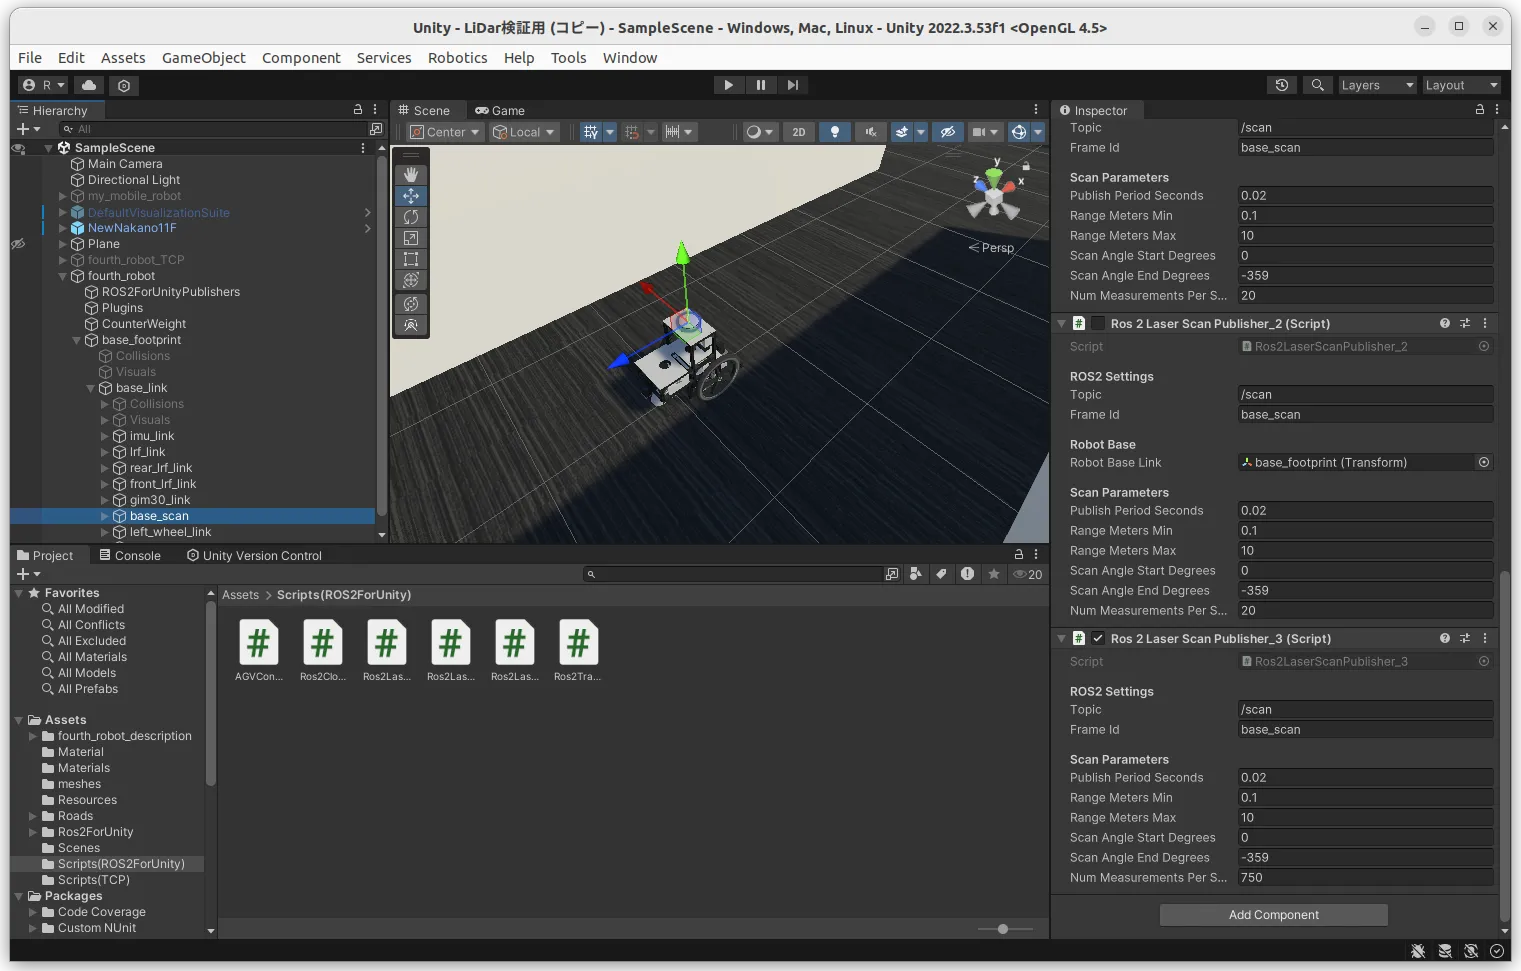Enable Ros 2 Laser Scan Publisher_2 checkbox
This screenshot has width=1521, height=971.
coord(1098,323)
